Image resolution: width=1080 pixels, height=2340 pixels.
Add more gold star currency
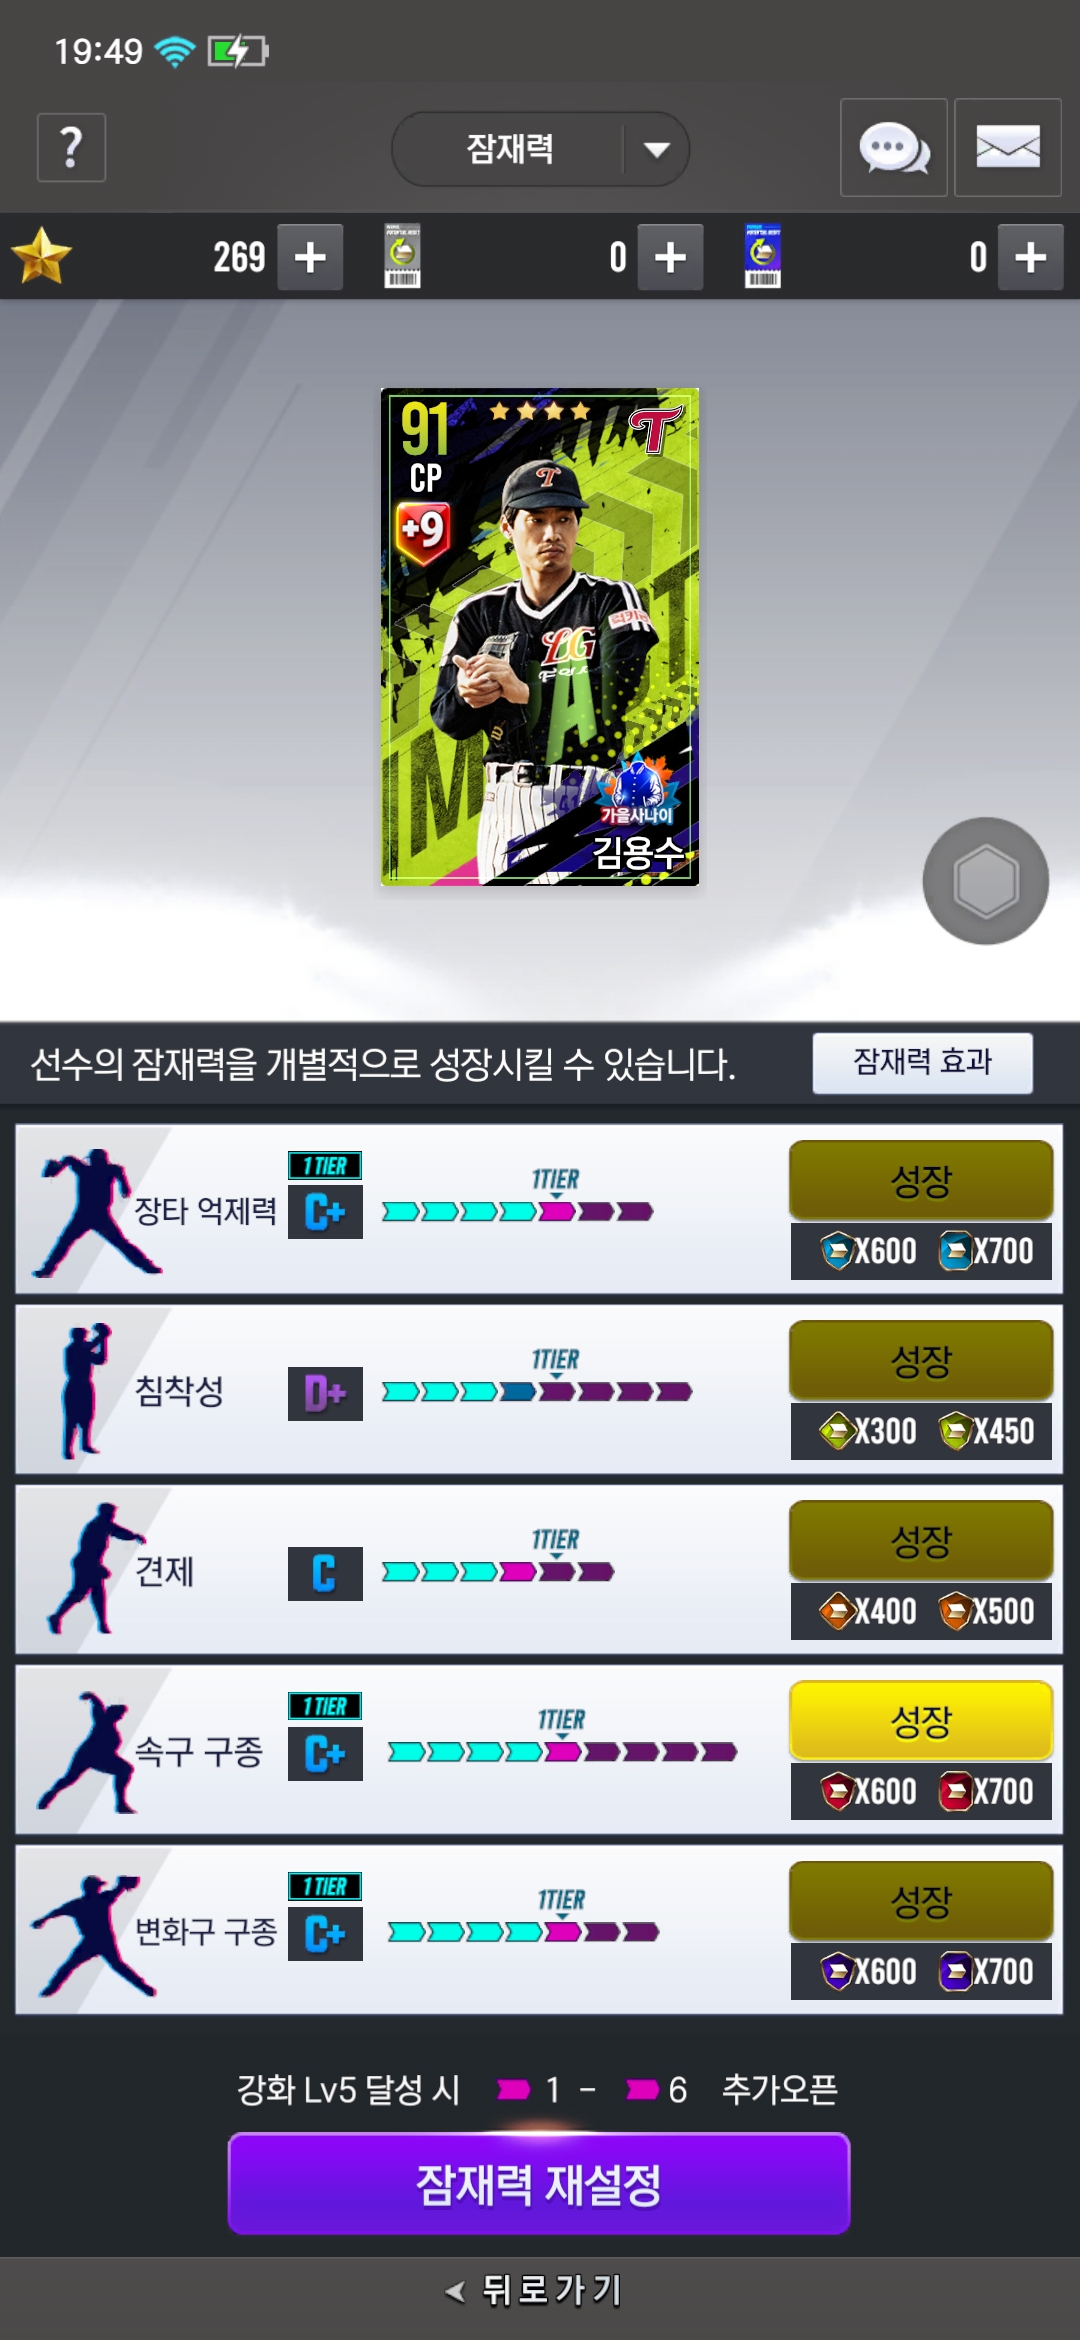tap(310, 258)
